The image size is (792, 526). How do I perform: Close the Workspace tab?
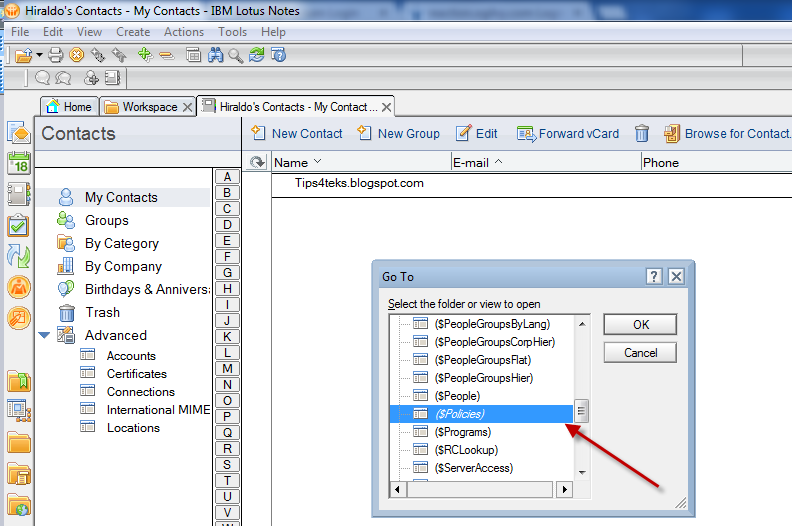pyautogui.click(x=187, y=107)
